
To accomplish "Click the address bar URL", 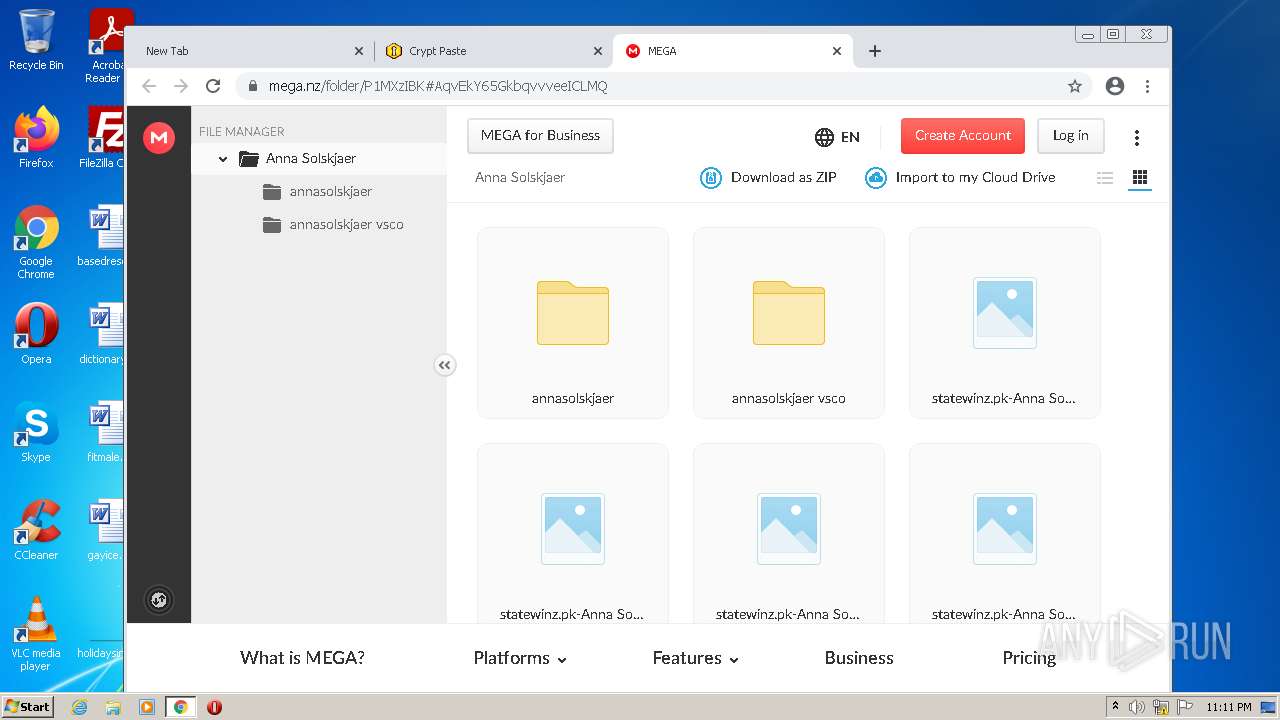I will click(438, 86).
